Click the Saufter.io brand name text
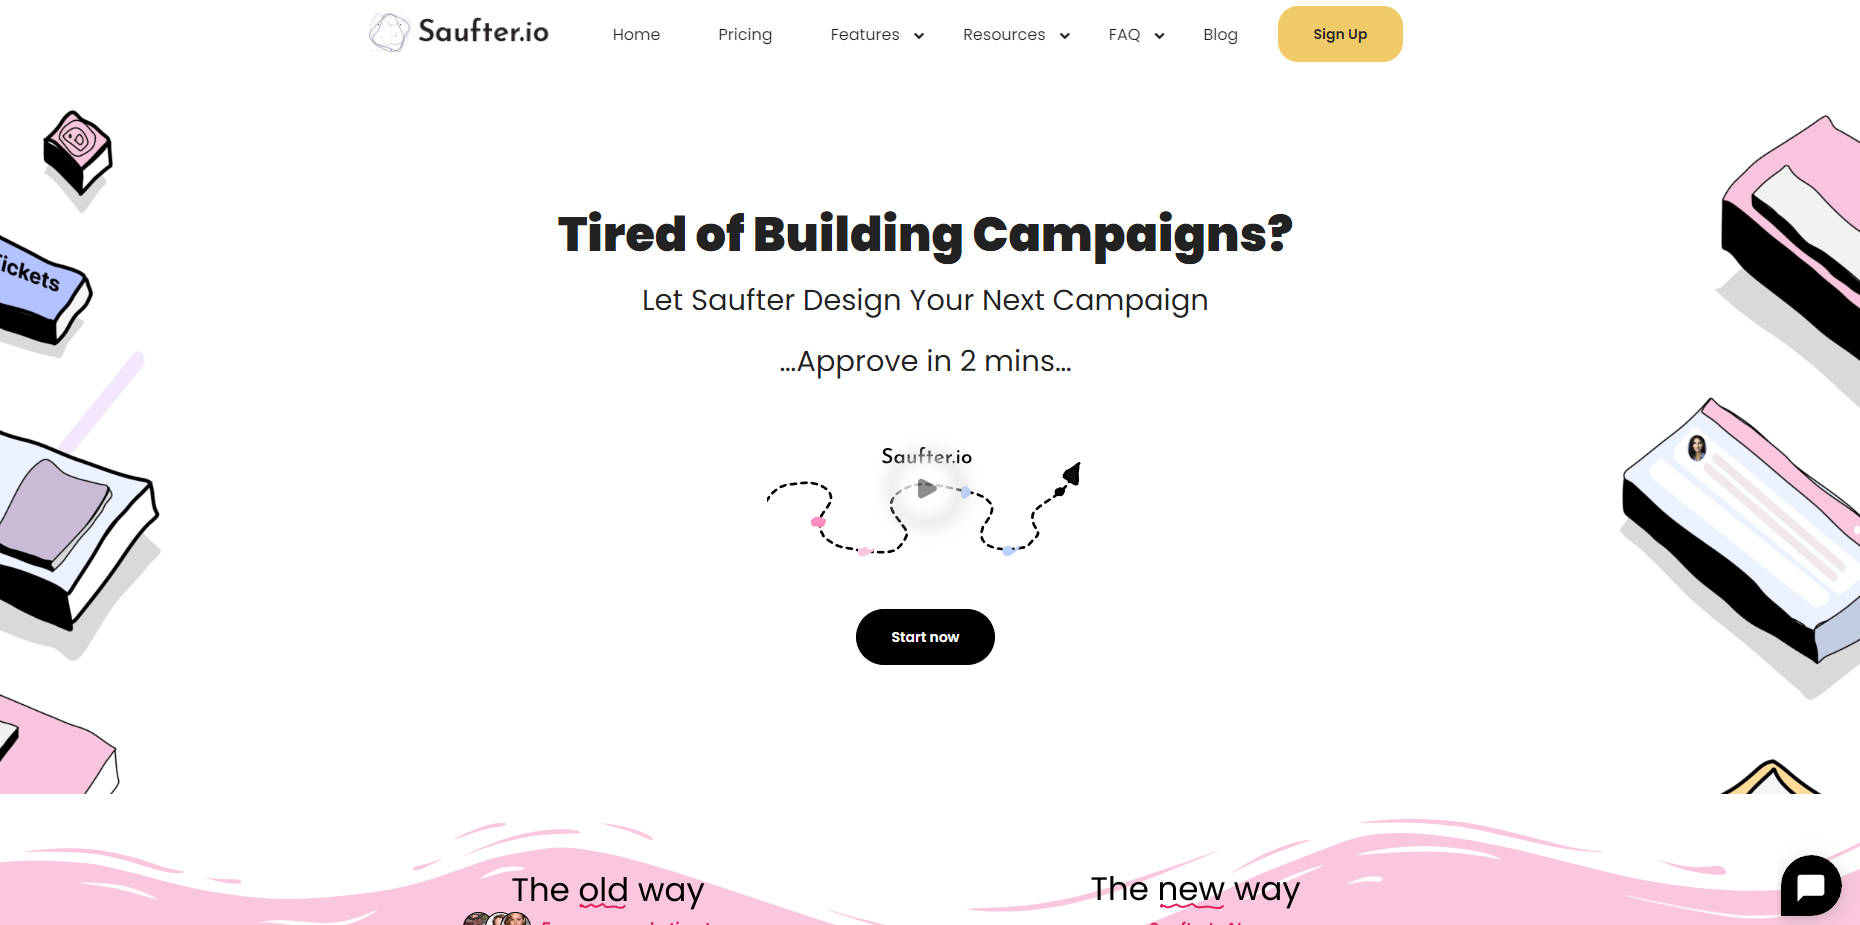 [483, 32]
